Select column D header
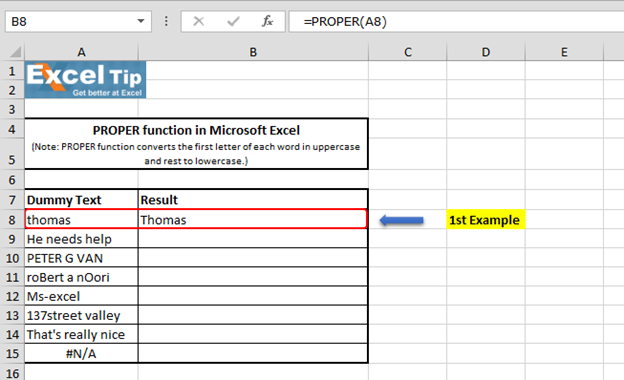This screenshot has width=624, height=380. pos(486,52)
